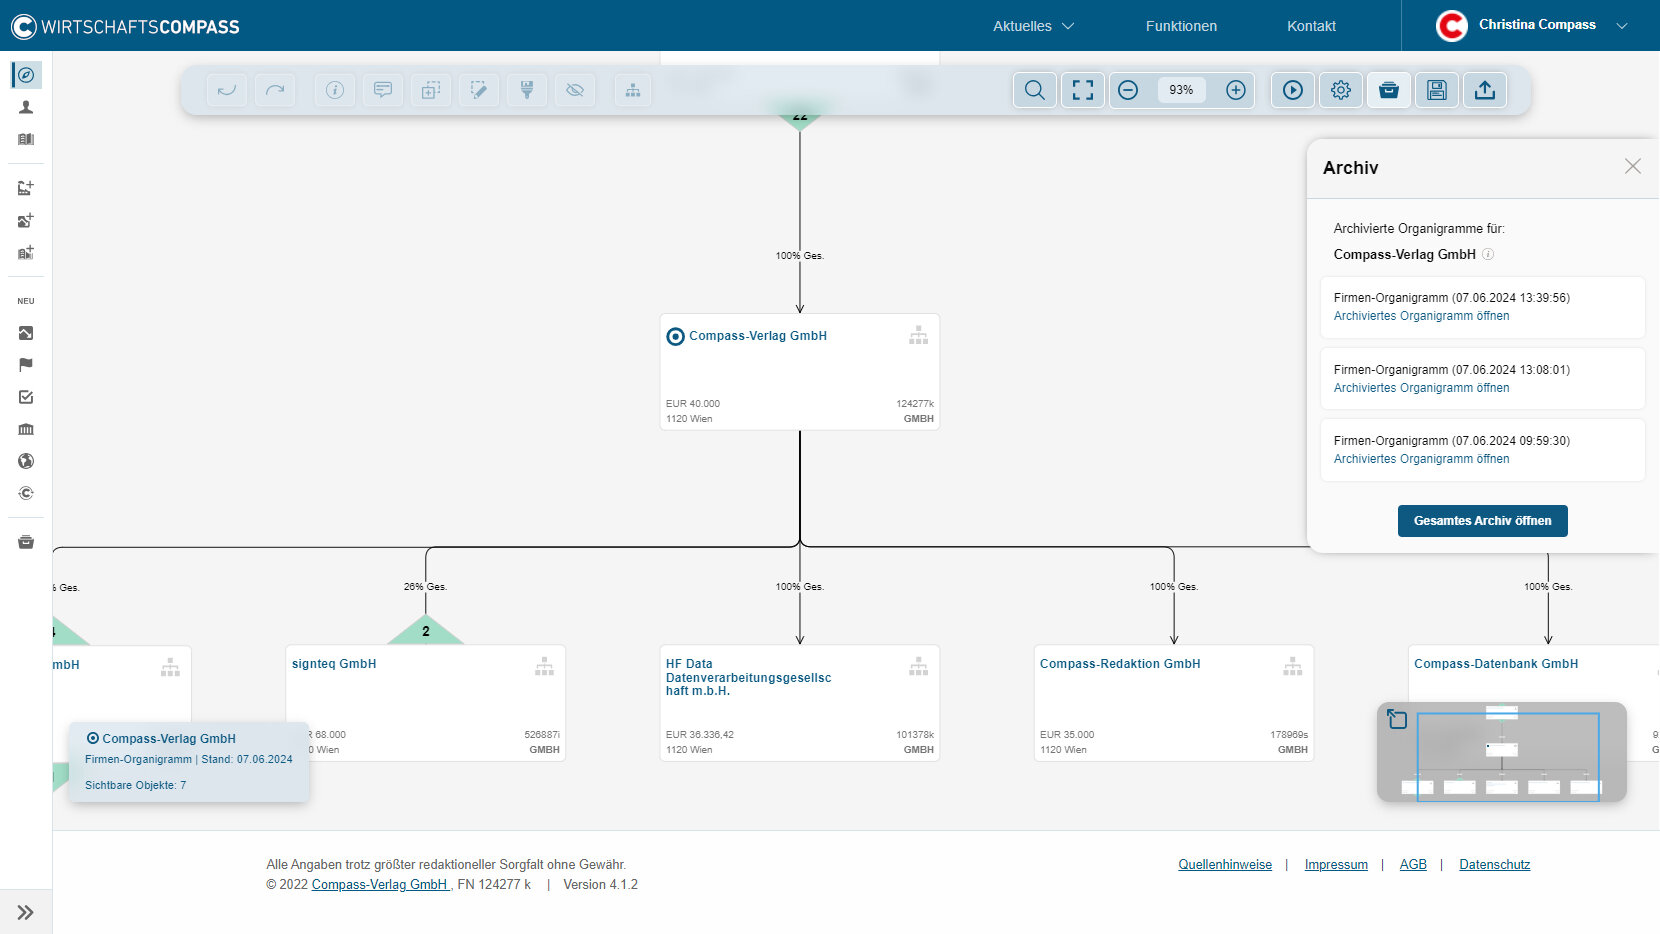This screenshot has height=934, width=1660.
Task: Click the 93% zoom value field
Action: click(1181, 90)
